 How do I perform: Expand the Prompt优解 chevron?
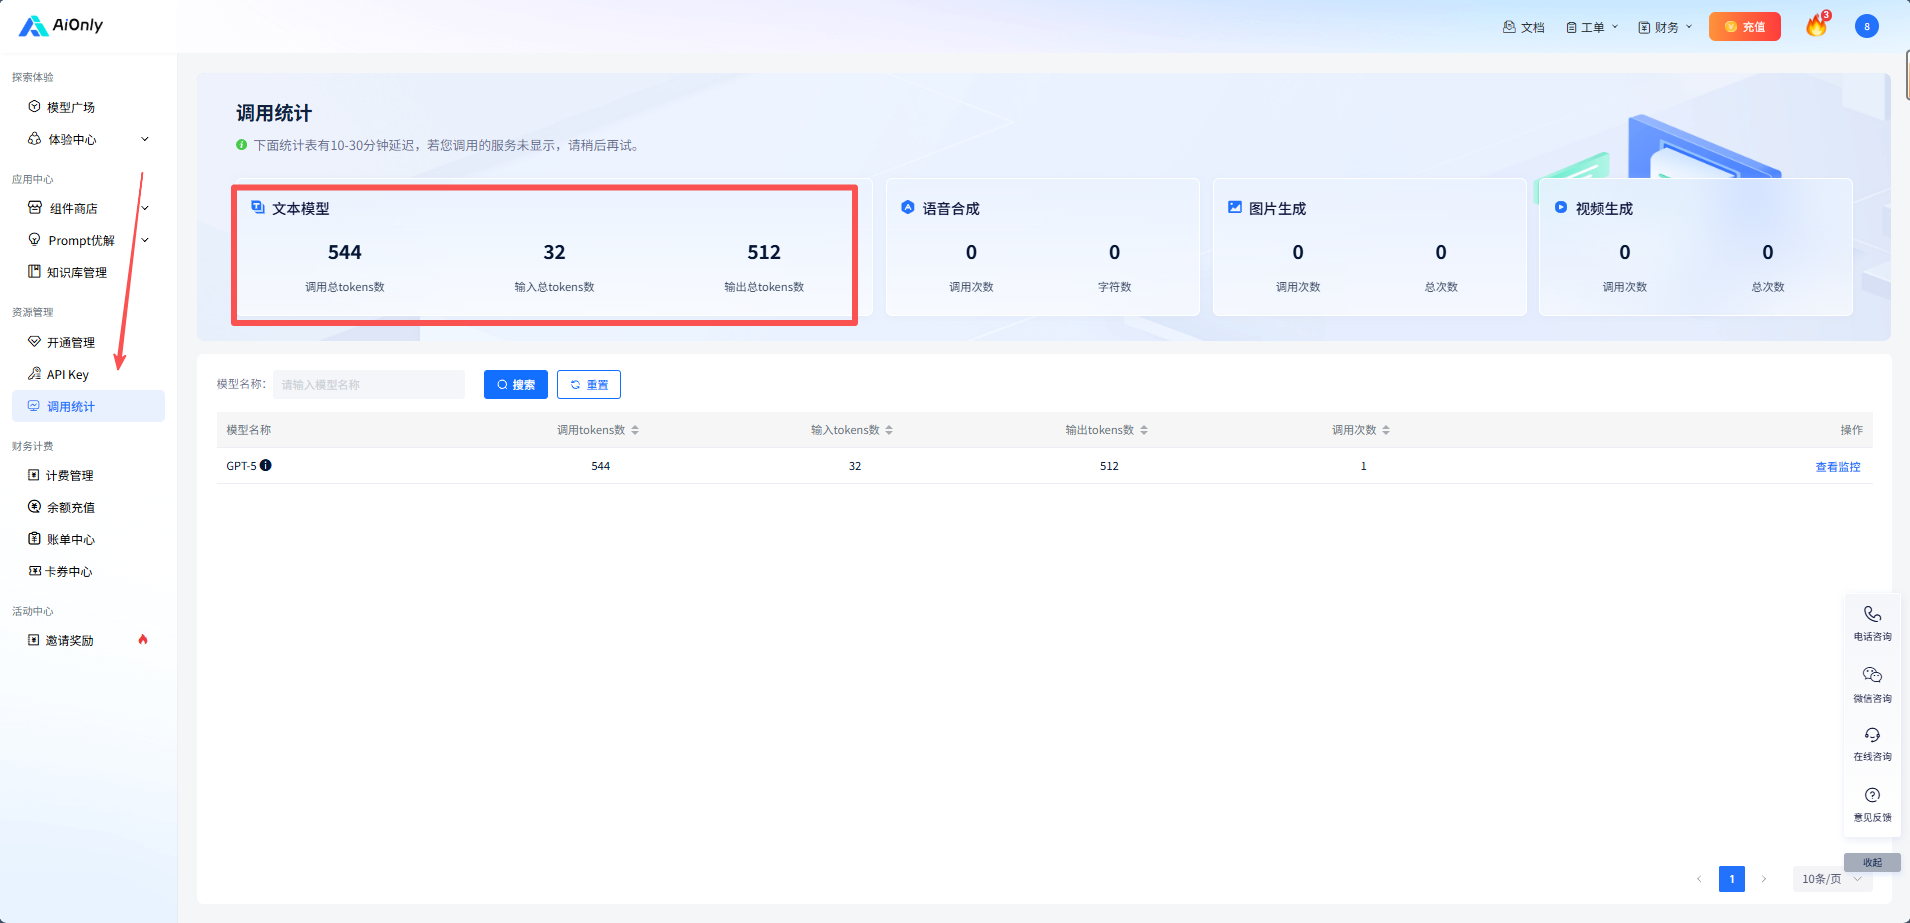[145, 240]
